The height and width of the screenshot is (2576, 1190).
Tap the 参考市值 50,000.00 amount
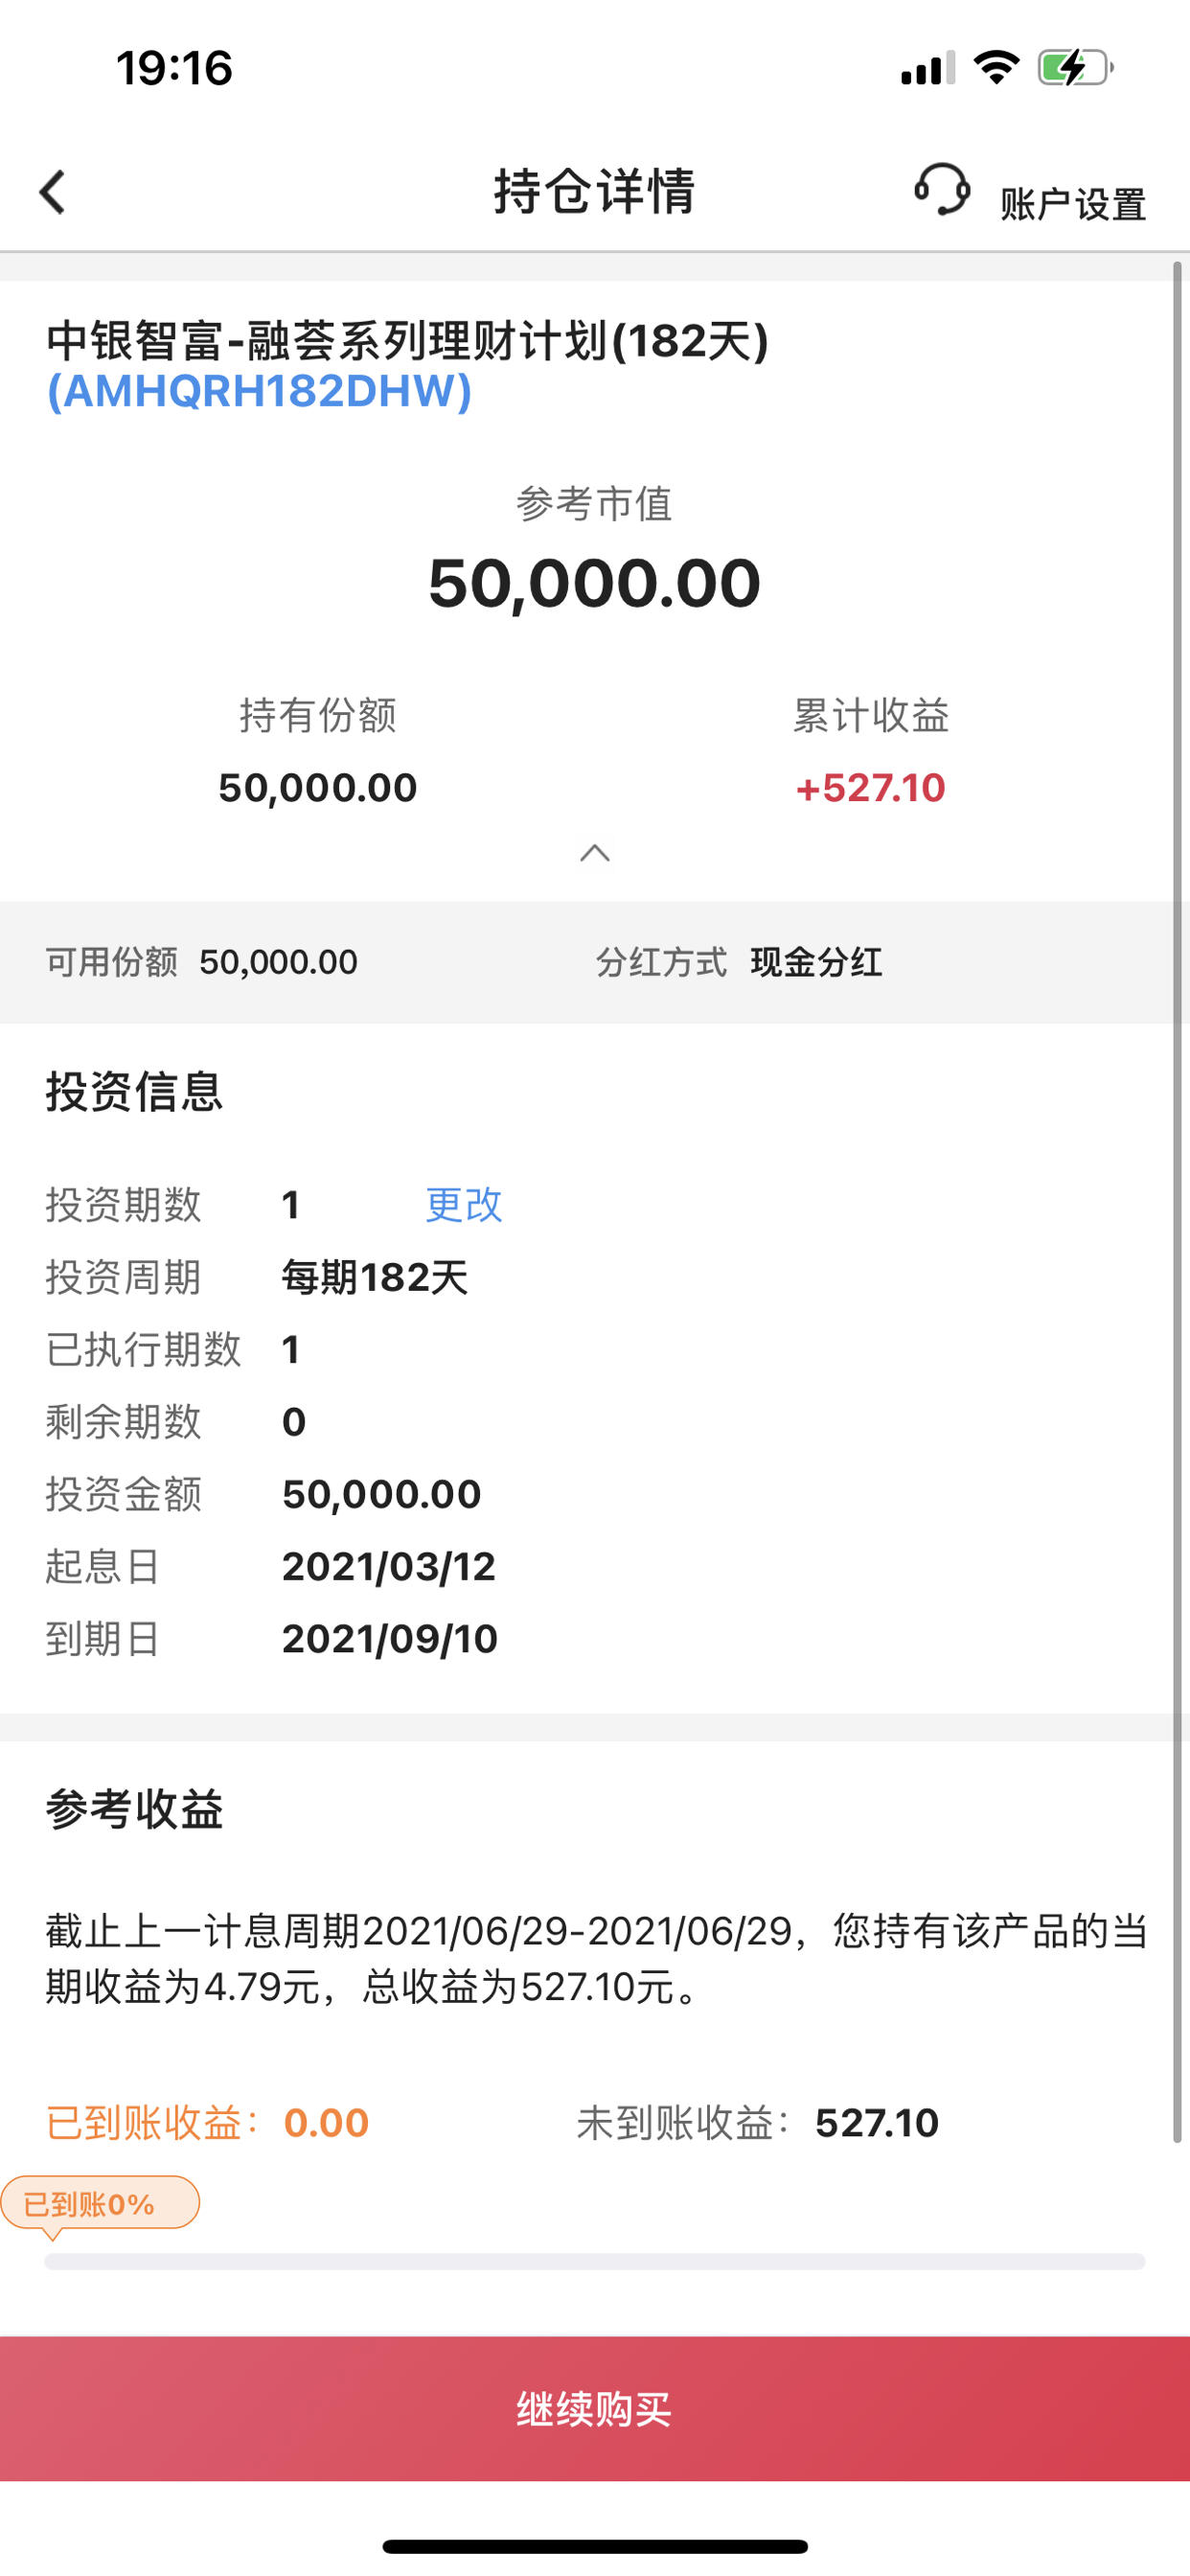tap(595, 583)
